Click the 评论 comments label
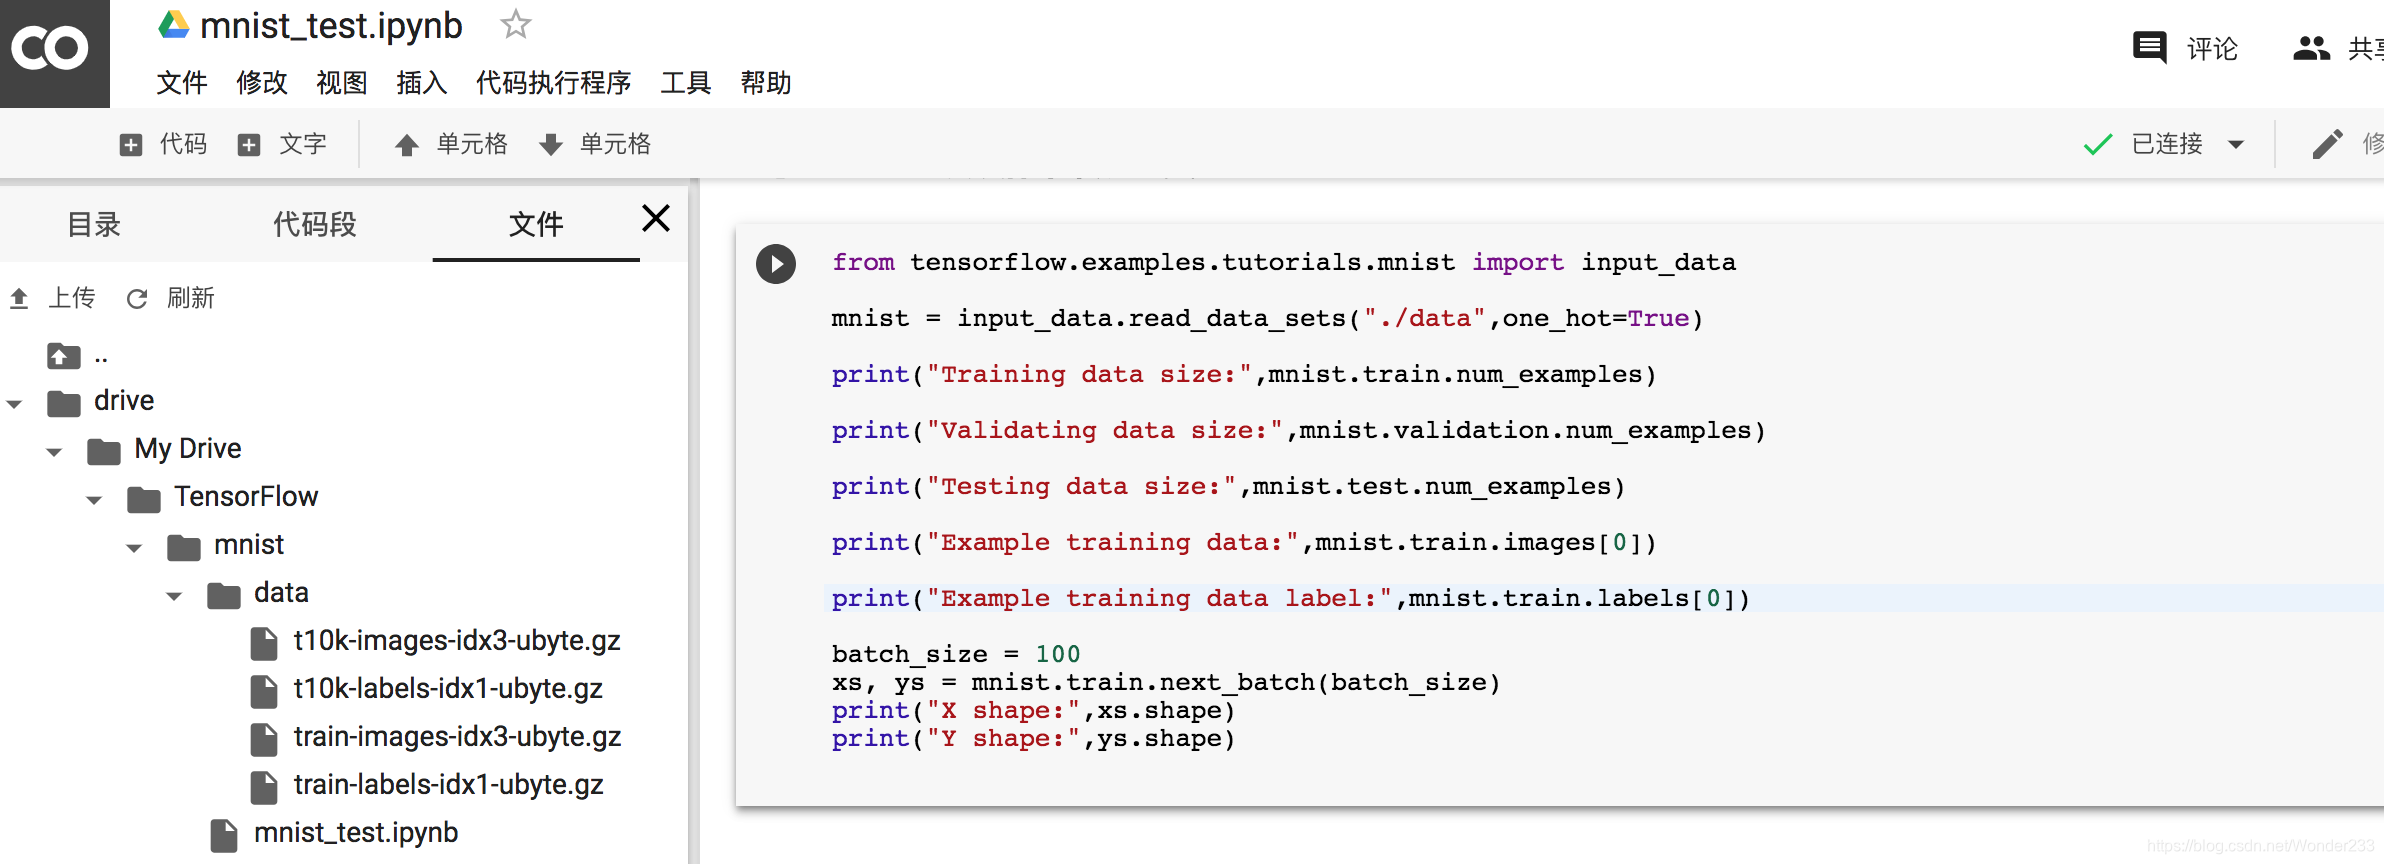This screenshot has width=2384, height=864. click(2212, 48)
